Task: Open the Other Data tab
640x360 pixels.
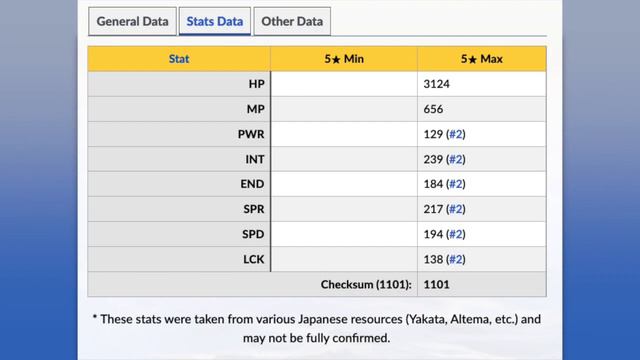Action: [x=292, y=21]
